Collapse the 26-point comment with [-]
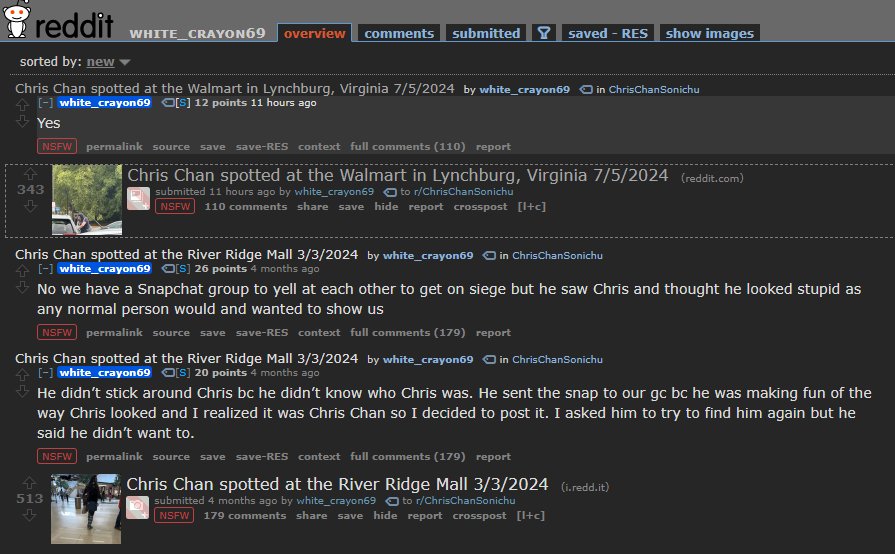The image size is (895, 554). click(x=46, y=269)
